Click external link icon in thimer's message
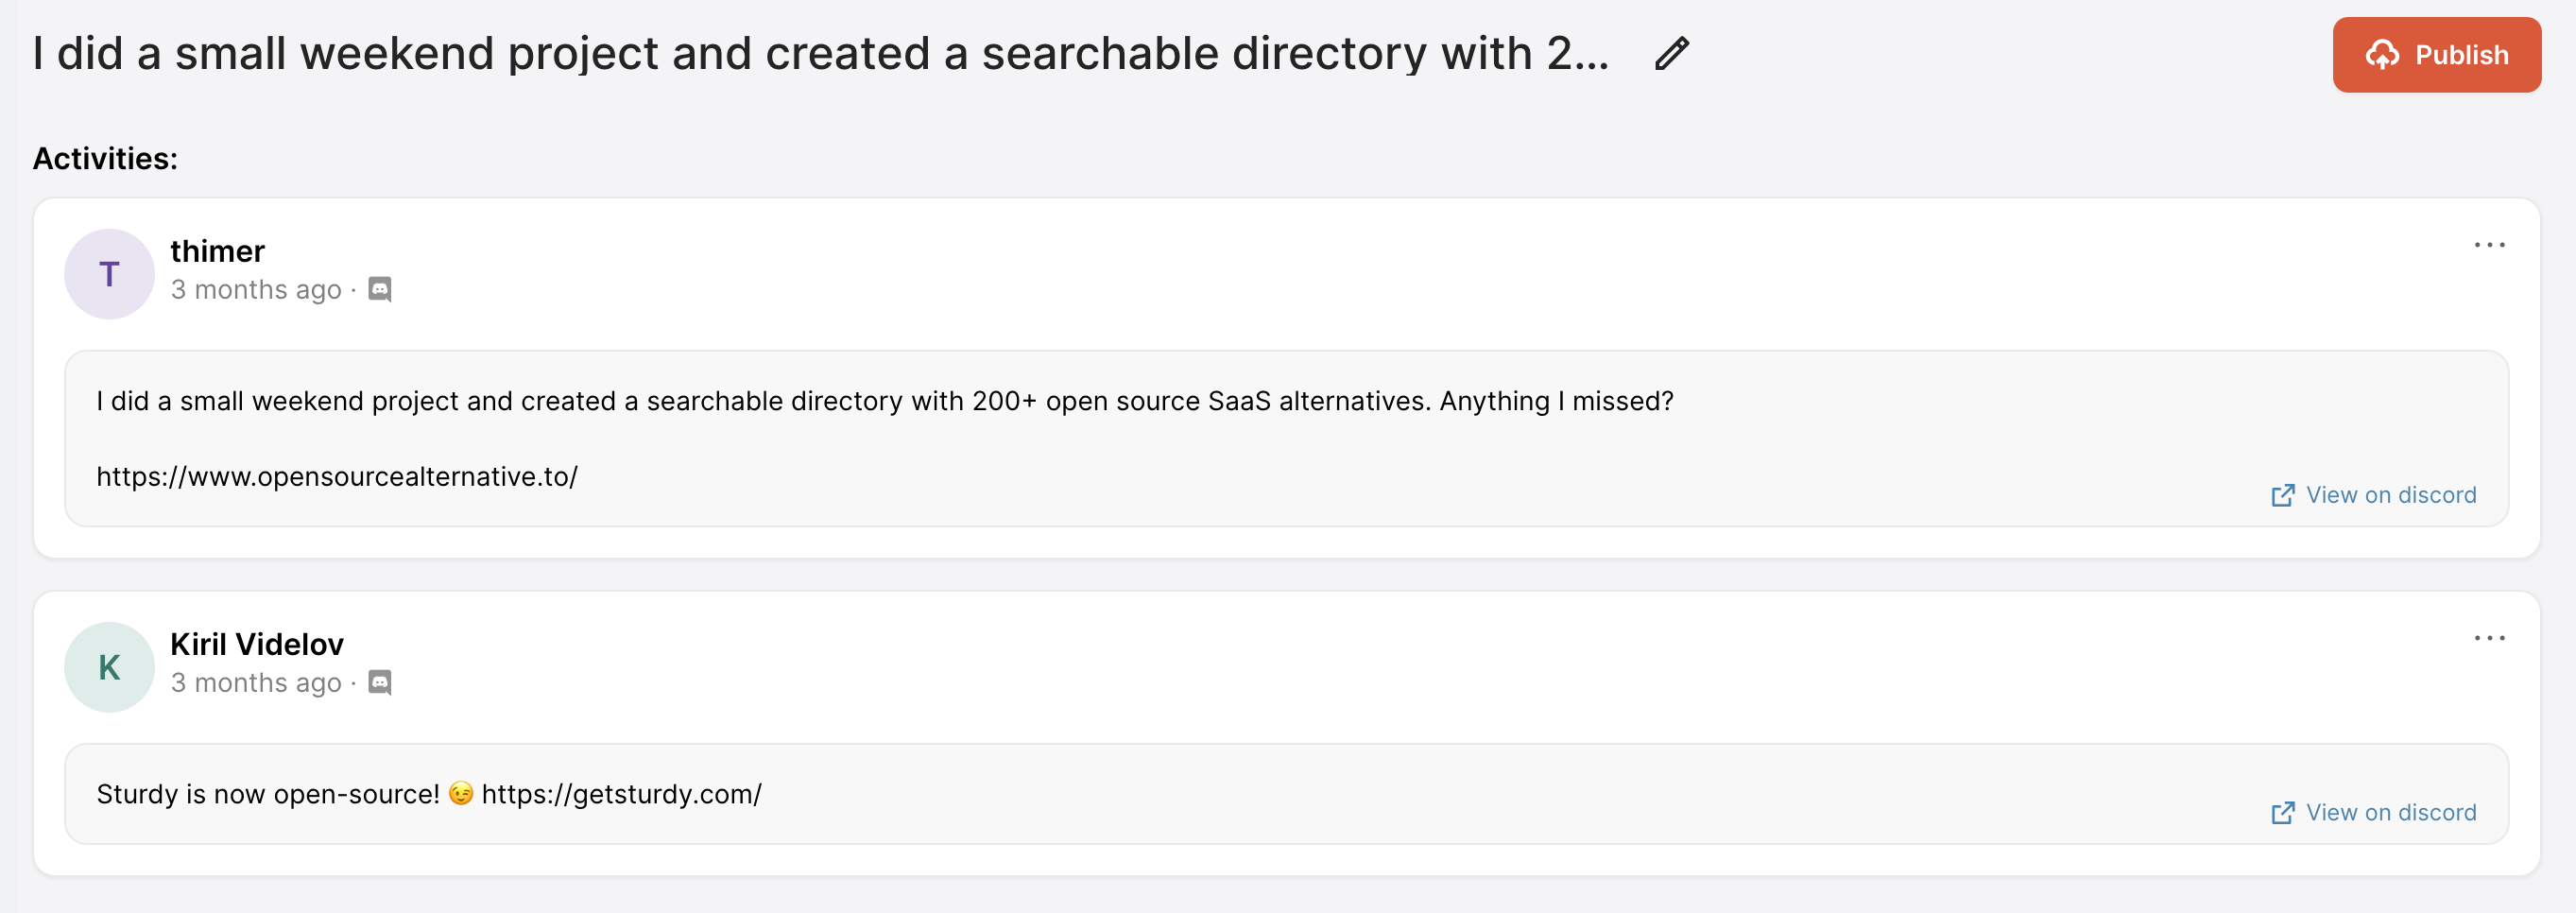The width and height of the screenshot is (2576, 913). [x=2282, y=496]
